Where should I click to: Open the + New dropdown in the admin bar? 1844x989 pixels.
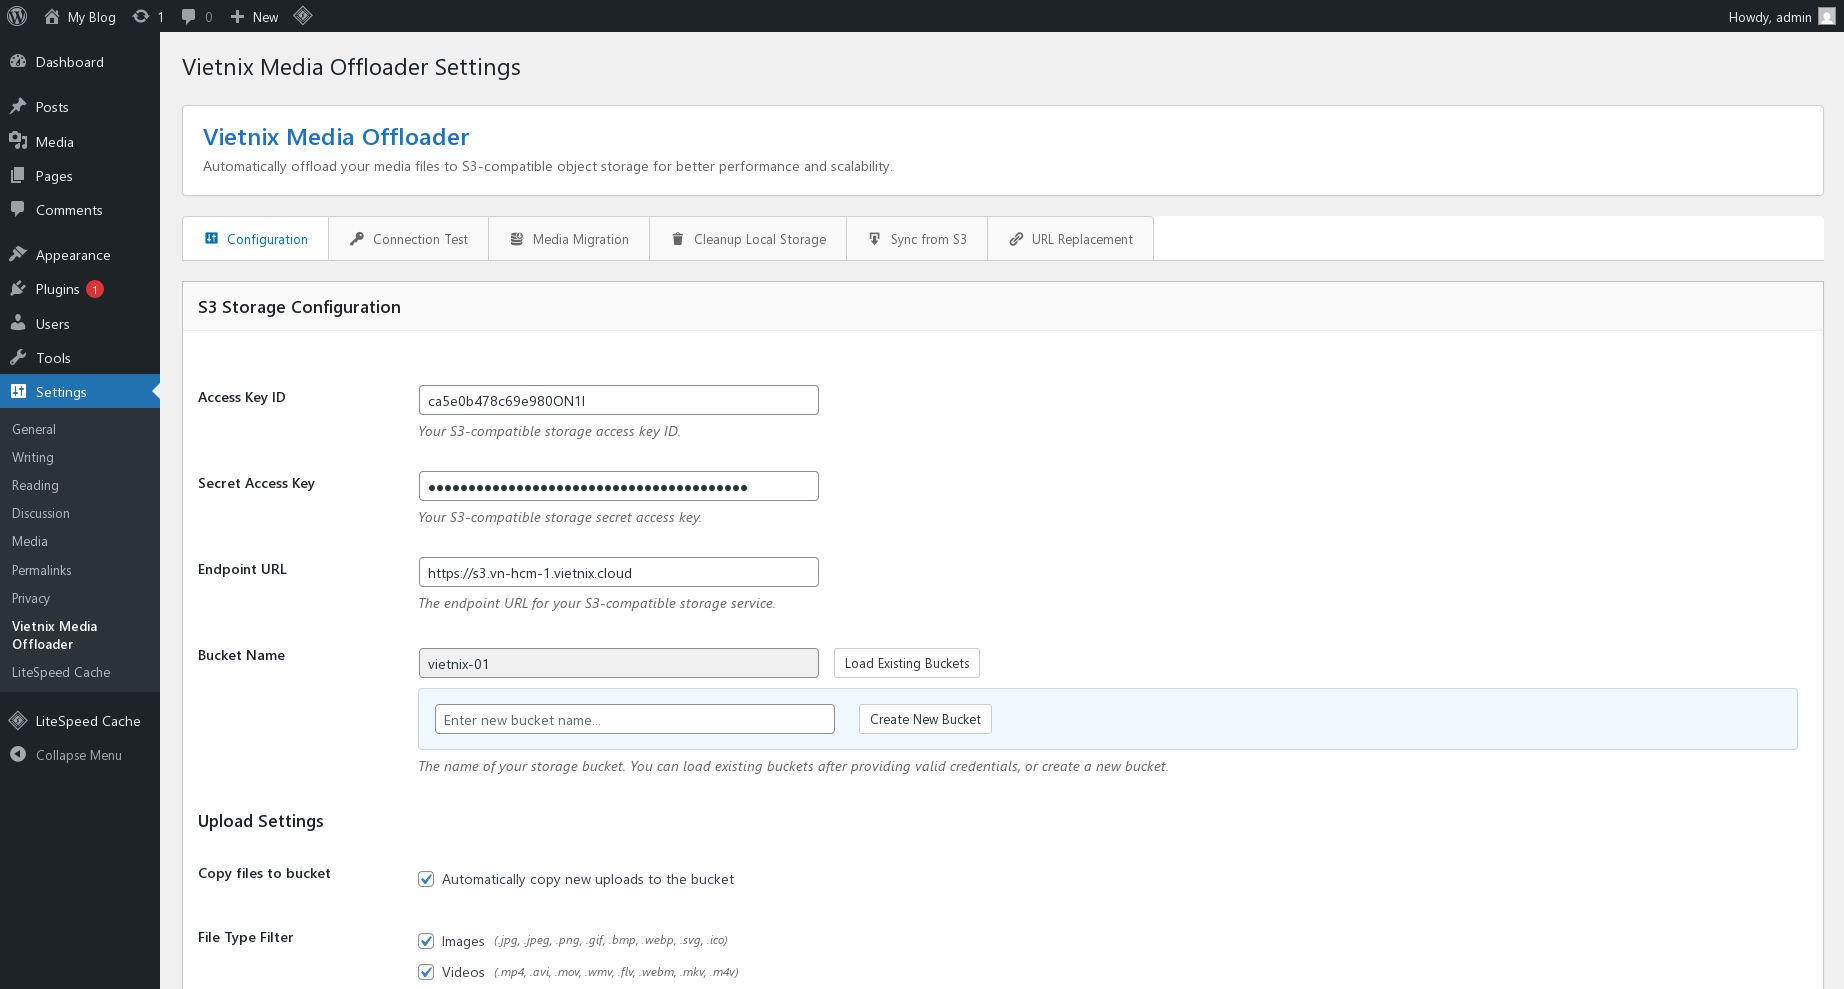pyautogui.click(x=254, y=16)
